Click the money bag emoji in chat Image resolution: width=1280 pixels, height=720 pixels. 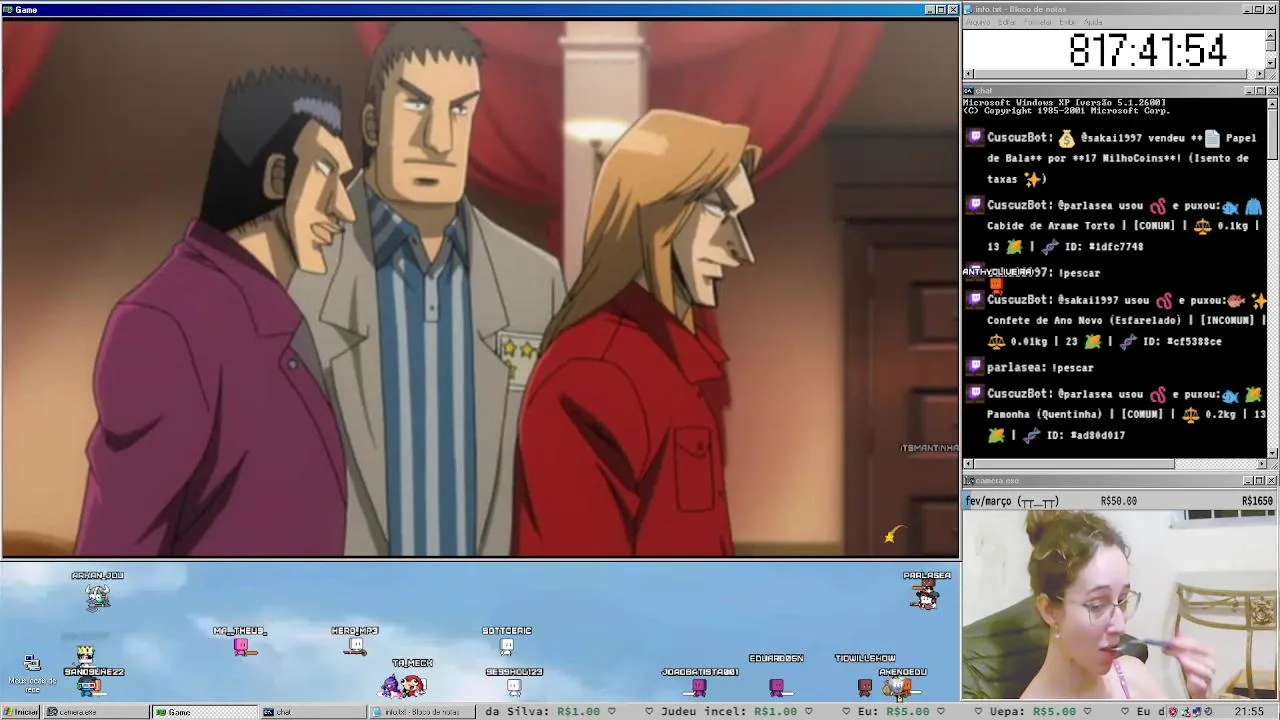tap(1066, 138)
